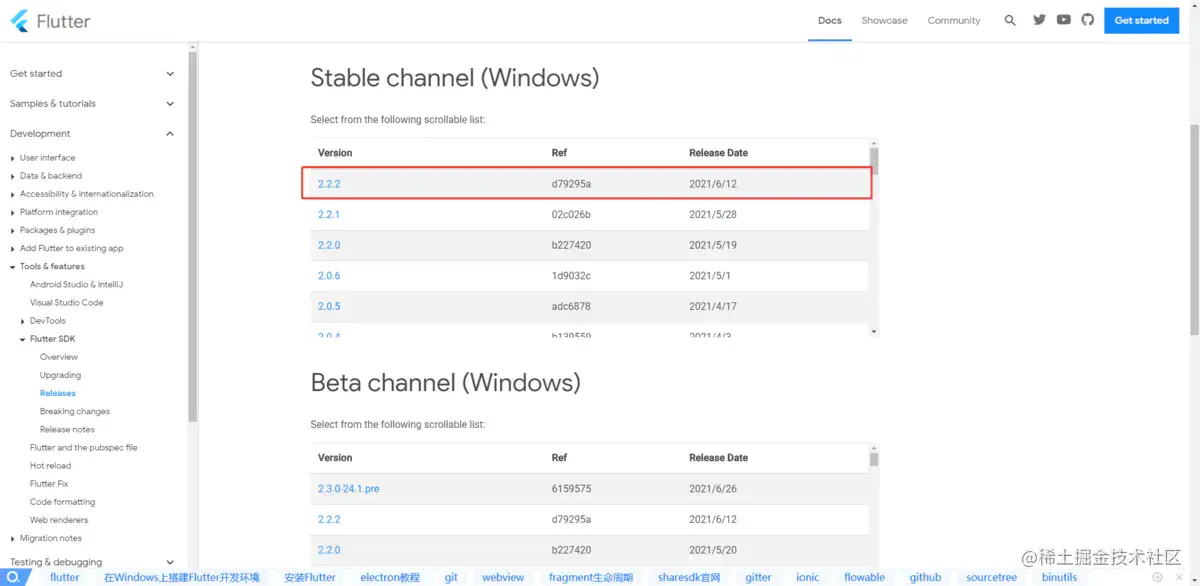Expand the Get started sidebar section
The image size is (1200, 586).
92,74
